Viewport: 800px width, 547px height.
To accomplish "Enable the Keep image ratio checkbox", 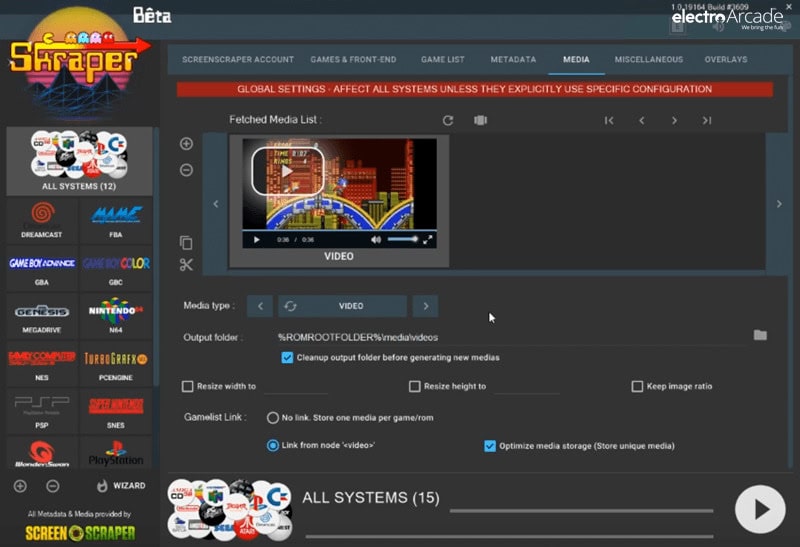I will point(637,386).
